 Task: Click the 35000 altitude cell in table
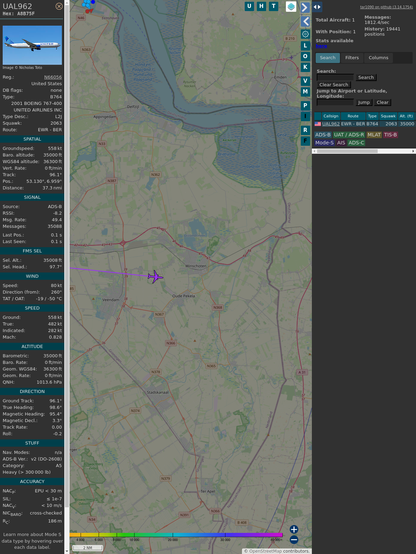pyautogui.click(x=407, y=124)
